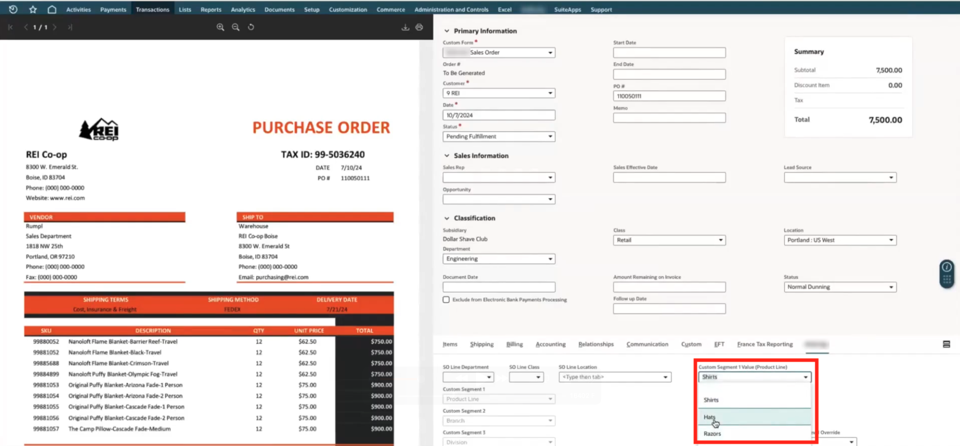Jump to first page in PDF viewer
The height and width of the screenshot is (446, 960).
(10, 28)
